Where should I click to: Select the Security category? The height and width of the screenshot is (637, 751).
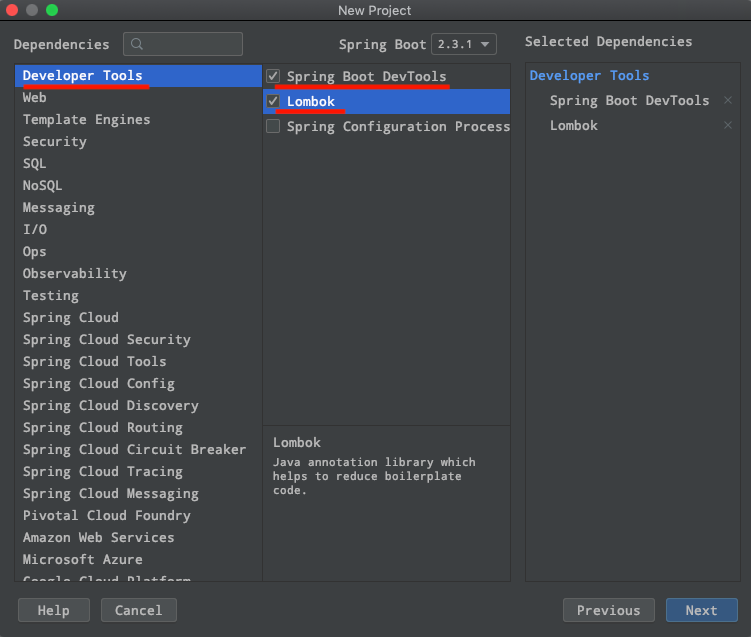click(x=138, y=142)
